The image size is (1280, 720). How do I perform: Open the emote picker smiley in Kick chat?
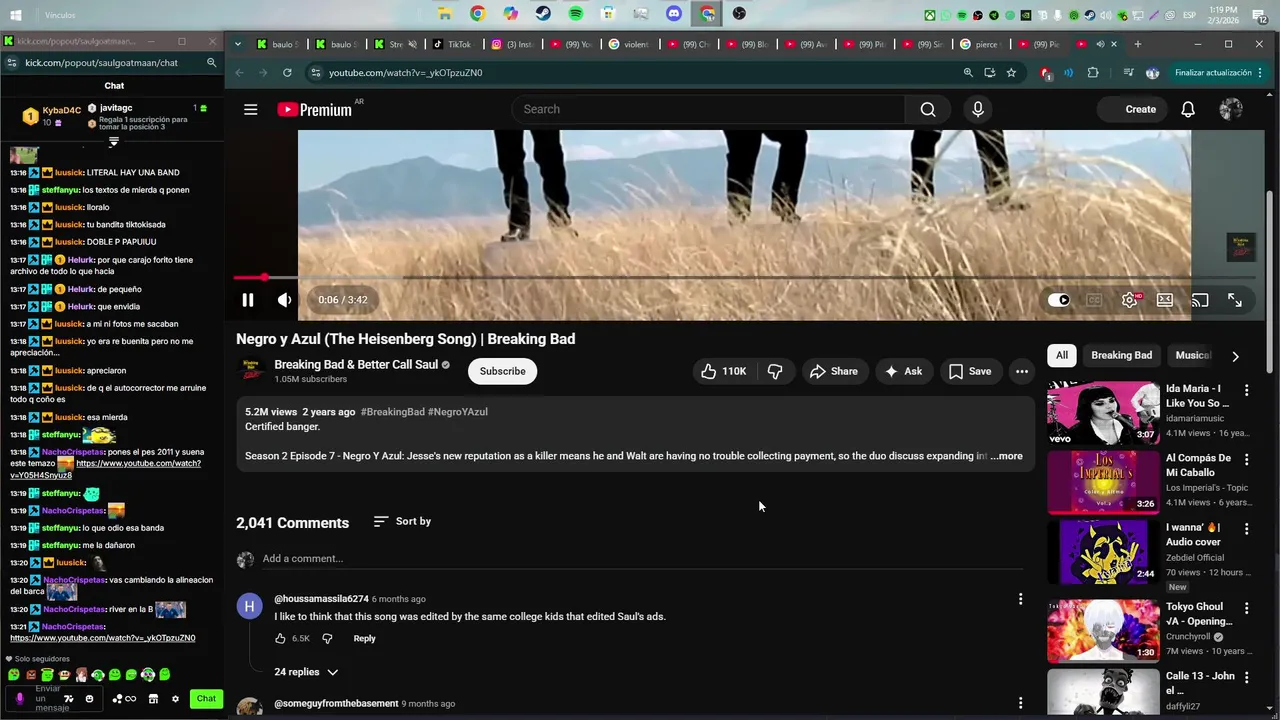click(89, 699)
